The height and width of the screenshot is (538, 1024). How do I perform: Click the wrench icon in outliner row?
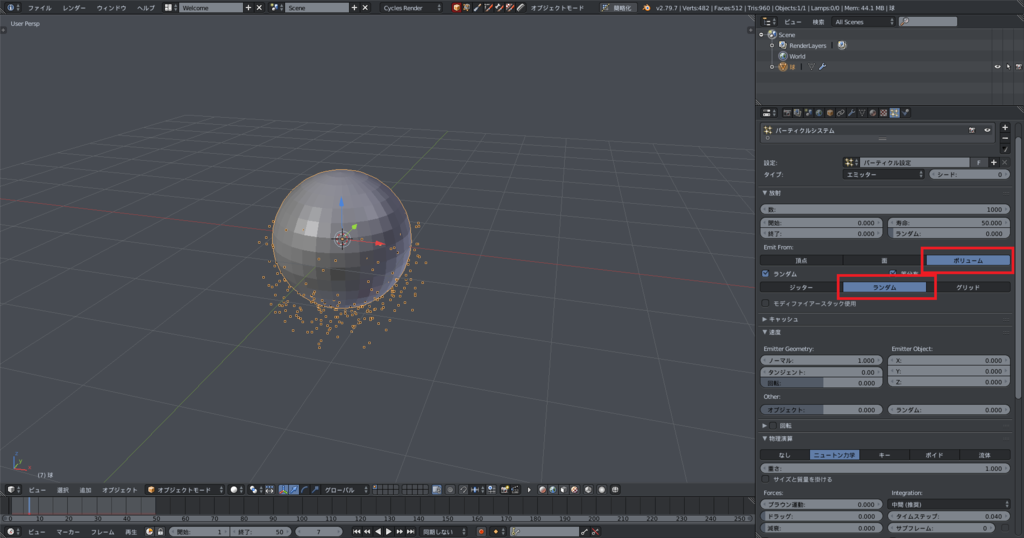[822, 67]
